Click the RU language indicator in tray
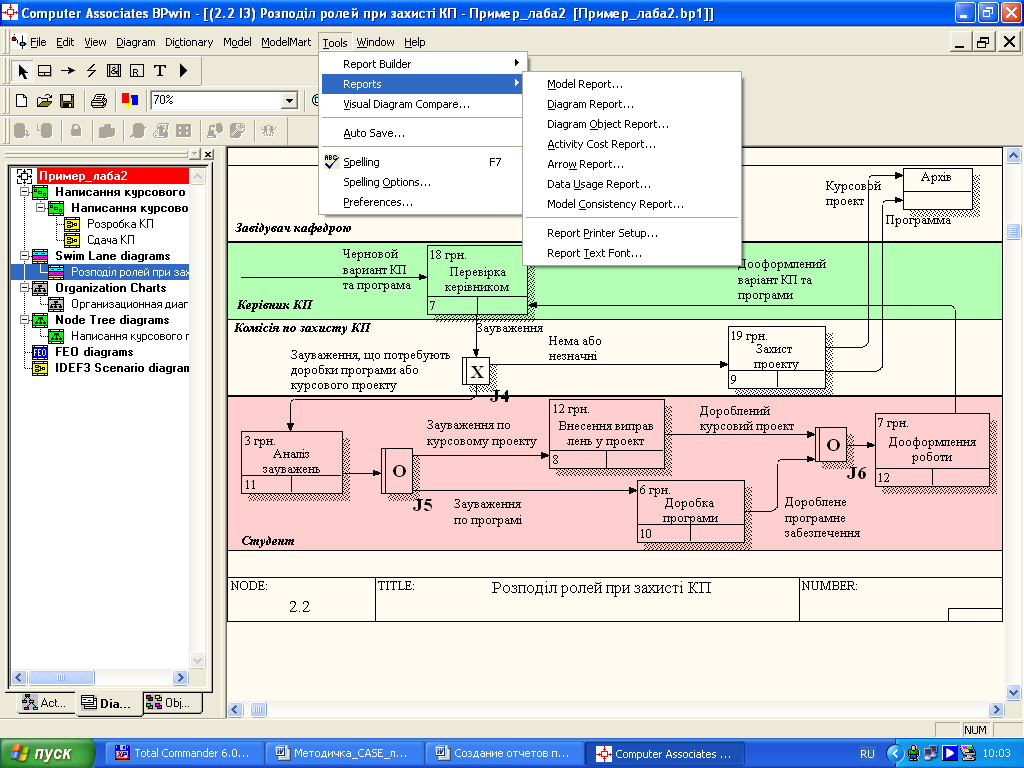Screen dimensions: 1024x768 pos(867,754)
